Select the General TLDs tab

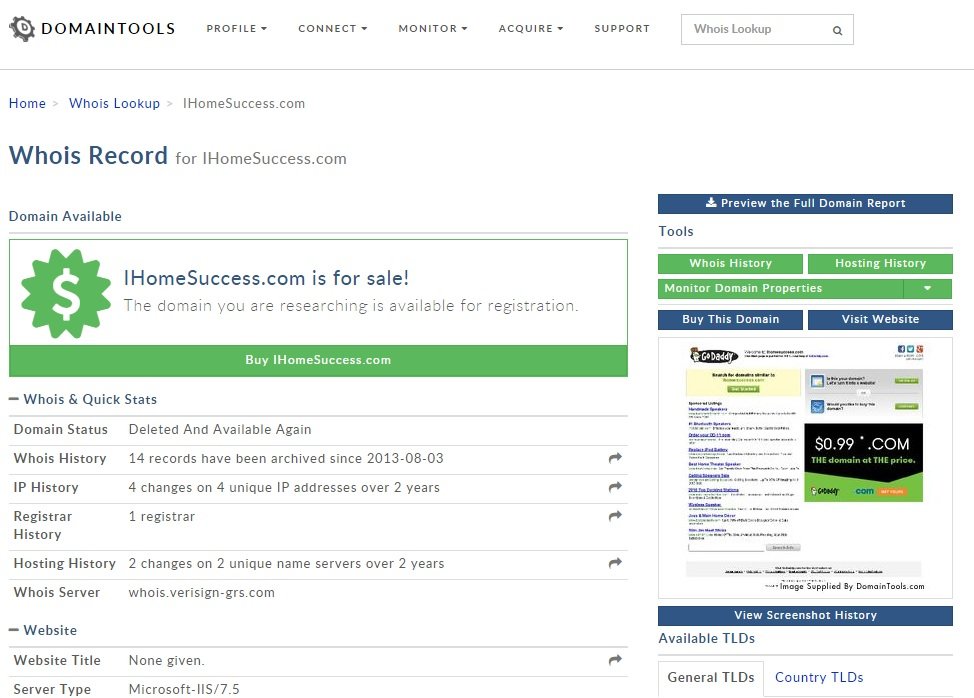711,678
